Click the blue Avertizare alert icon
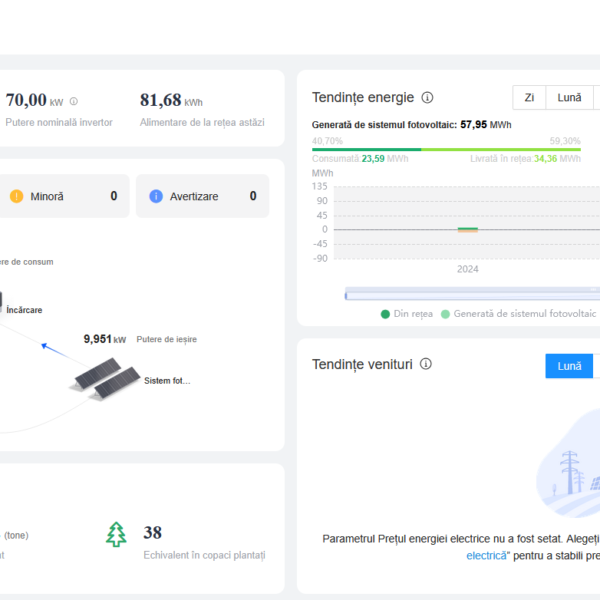Viewport: 600px width, 600px height. 156,197
